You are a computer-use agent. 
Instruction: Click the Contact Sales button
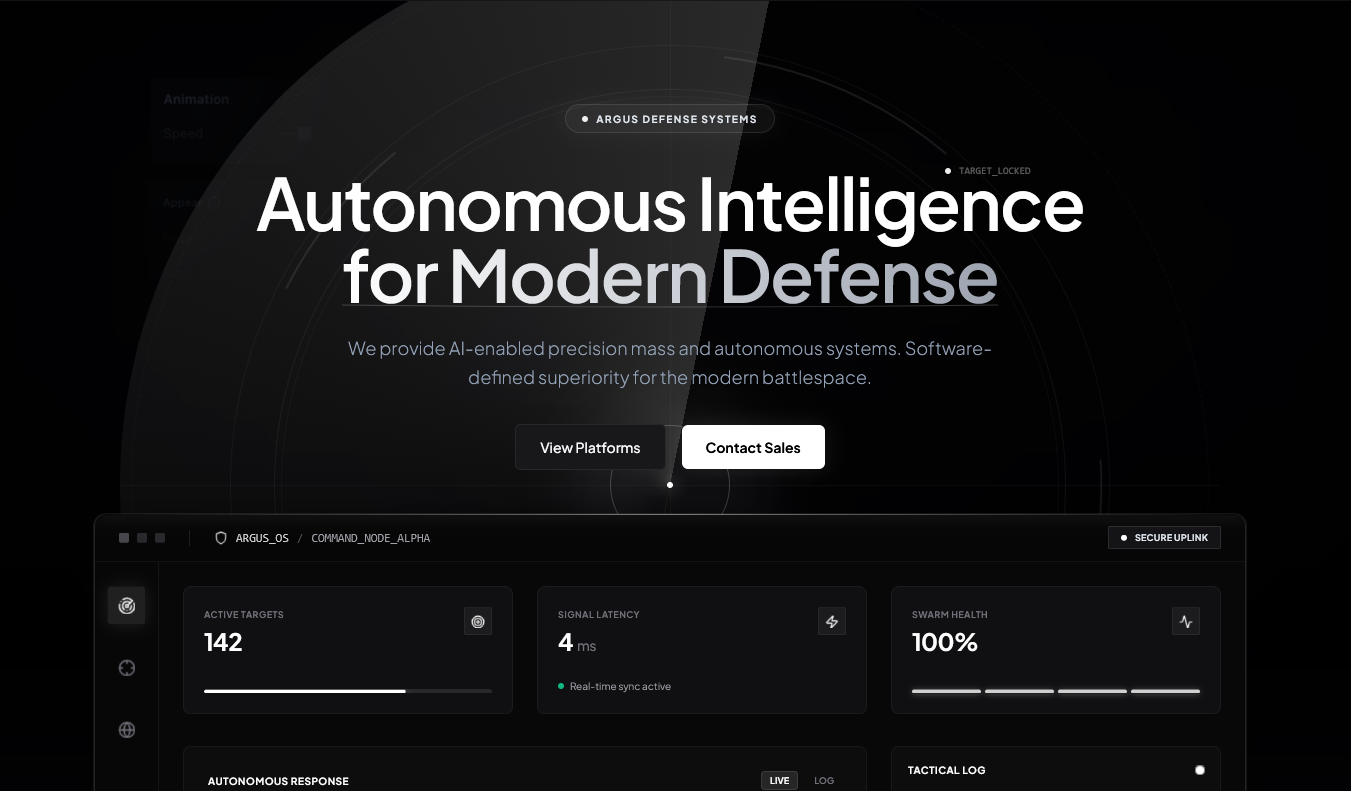pyautogui.click(x=753, y=447)
